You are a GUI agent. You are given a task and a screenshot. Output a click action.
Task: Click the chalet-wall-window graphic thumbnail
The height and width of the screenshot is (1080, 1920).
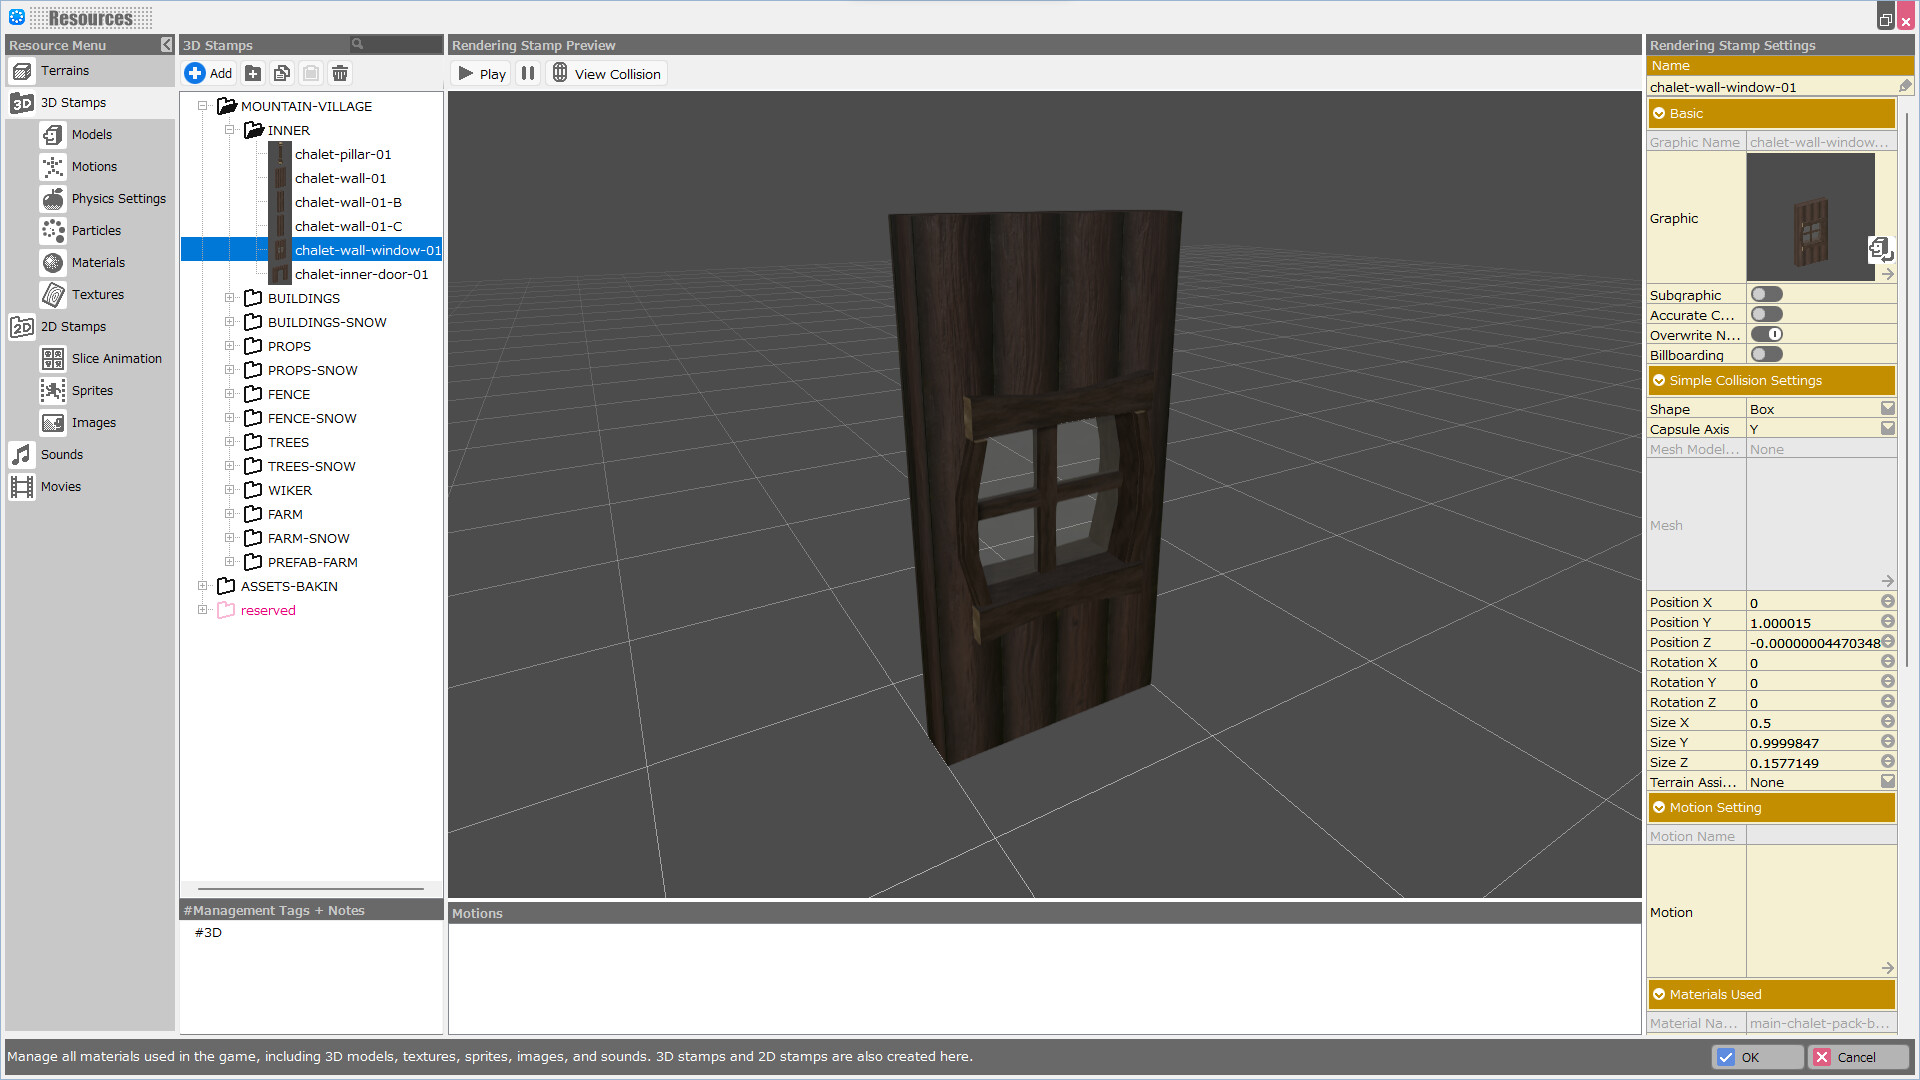pos(1810,217)
